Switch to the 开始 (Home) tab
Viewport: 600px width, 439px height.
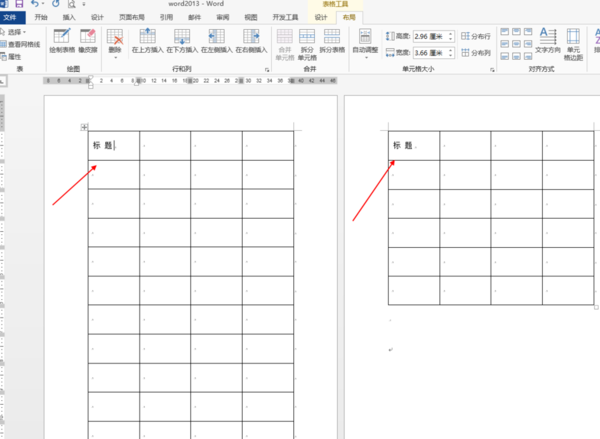coord(41,17)
